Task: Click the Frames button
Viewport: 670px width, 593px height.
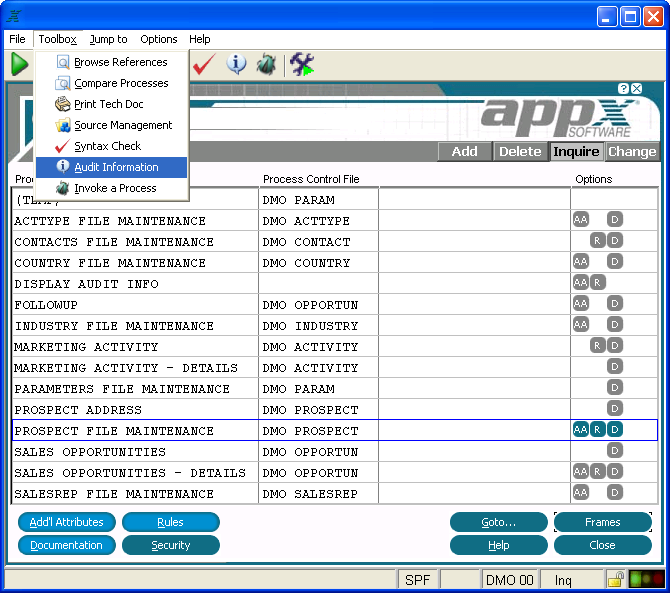Action: coord(602,522)
